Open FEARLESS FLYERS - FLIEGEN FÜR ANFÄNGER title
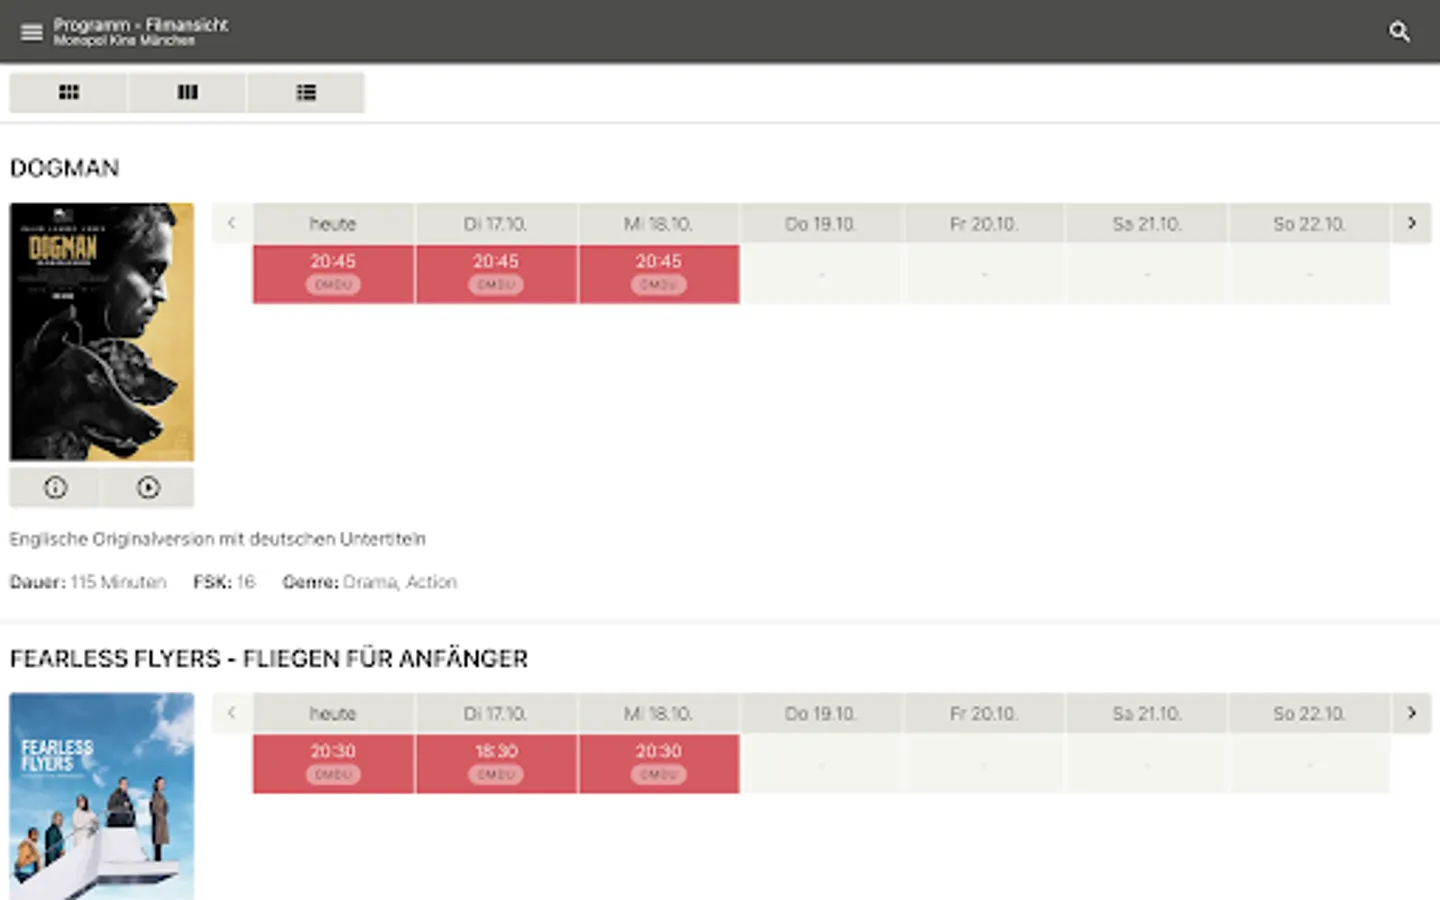Viewport: 1440px width, 900px height. click(268, 659)
